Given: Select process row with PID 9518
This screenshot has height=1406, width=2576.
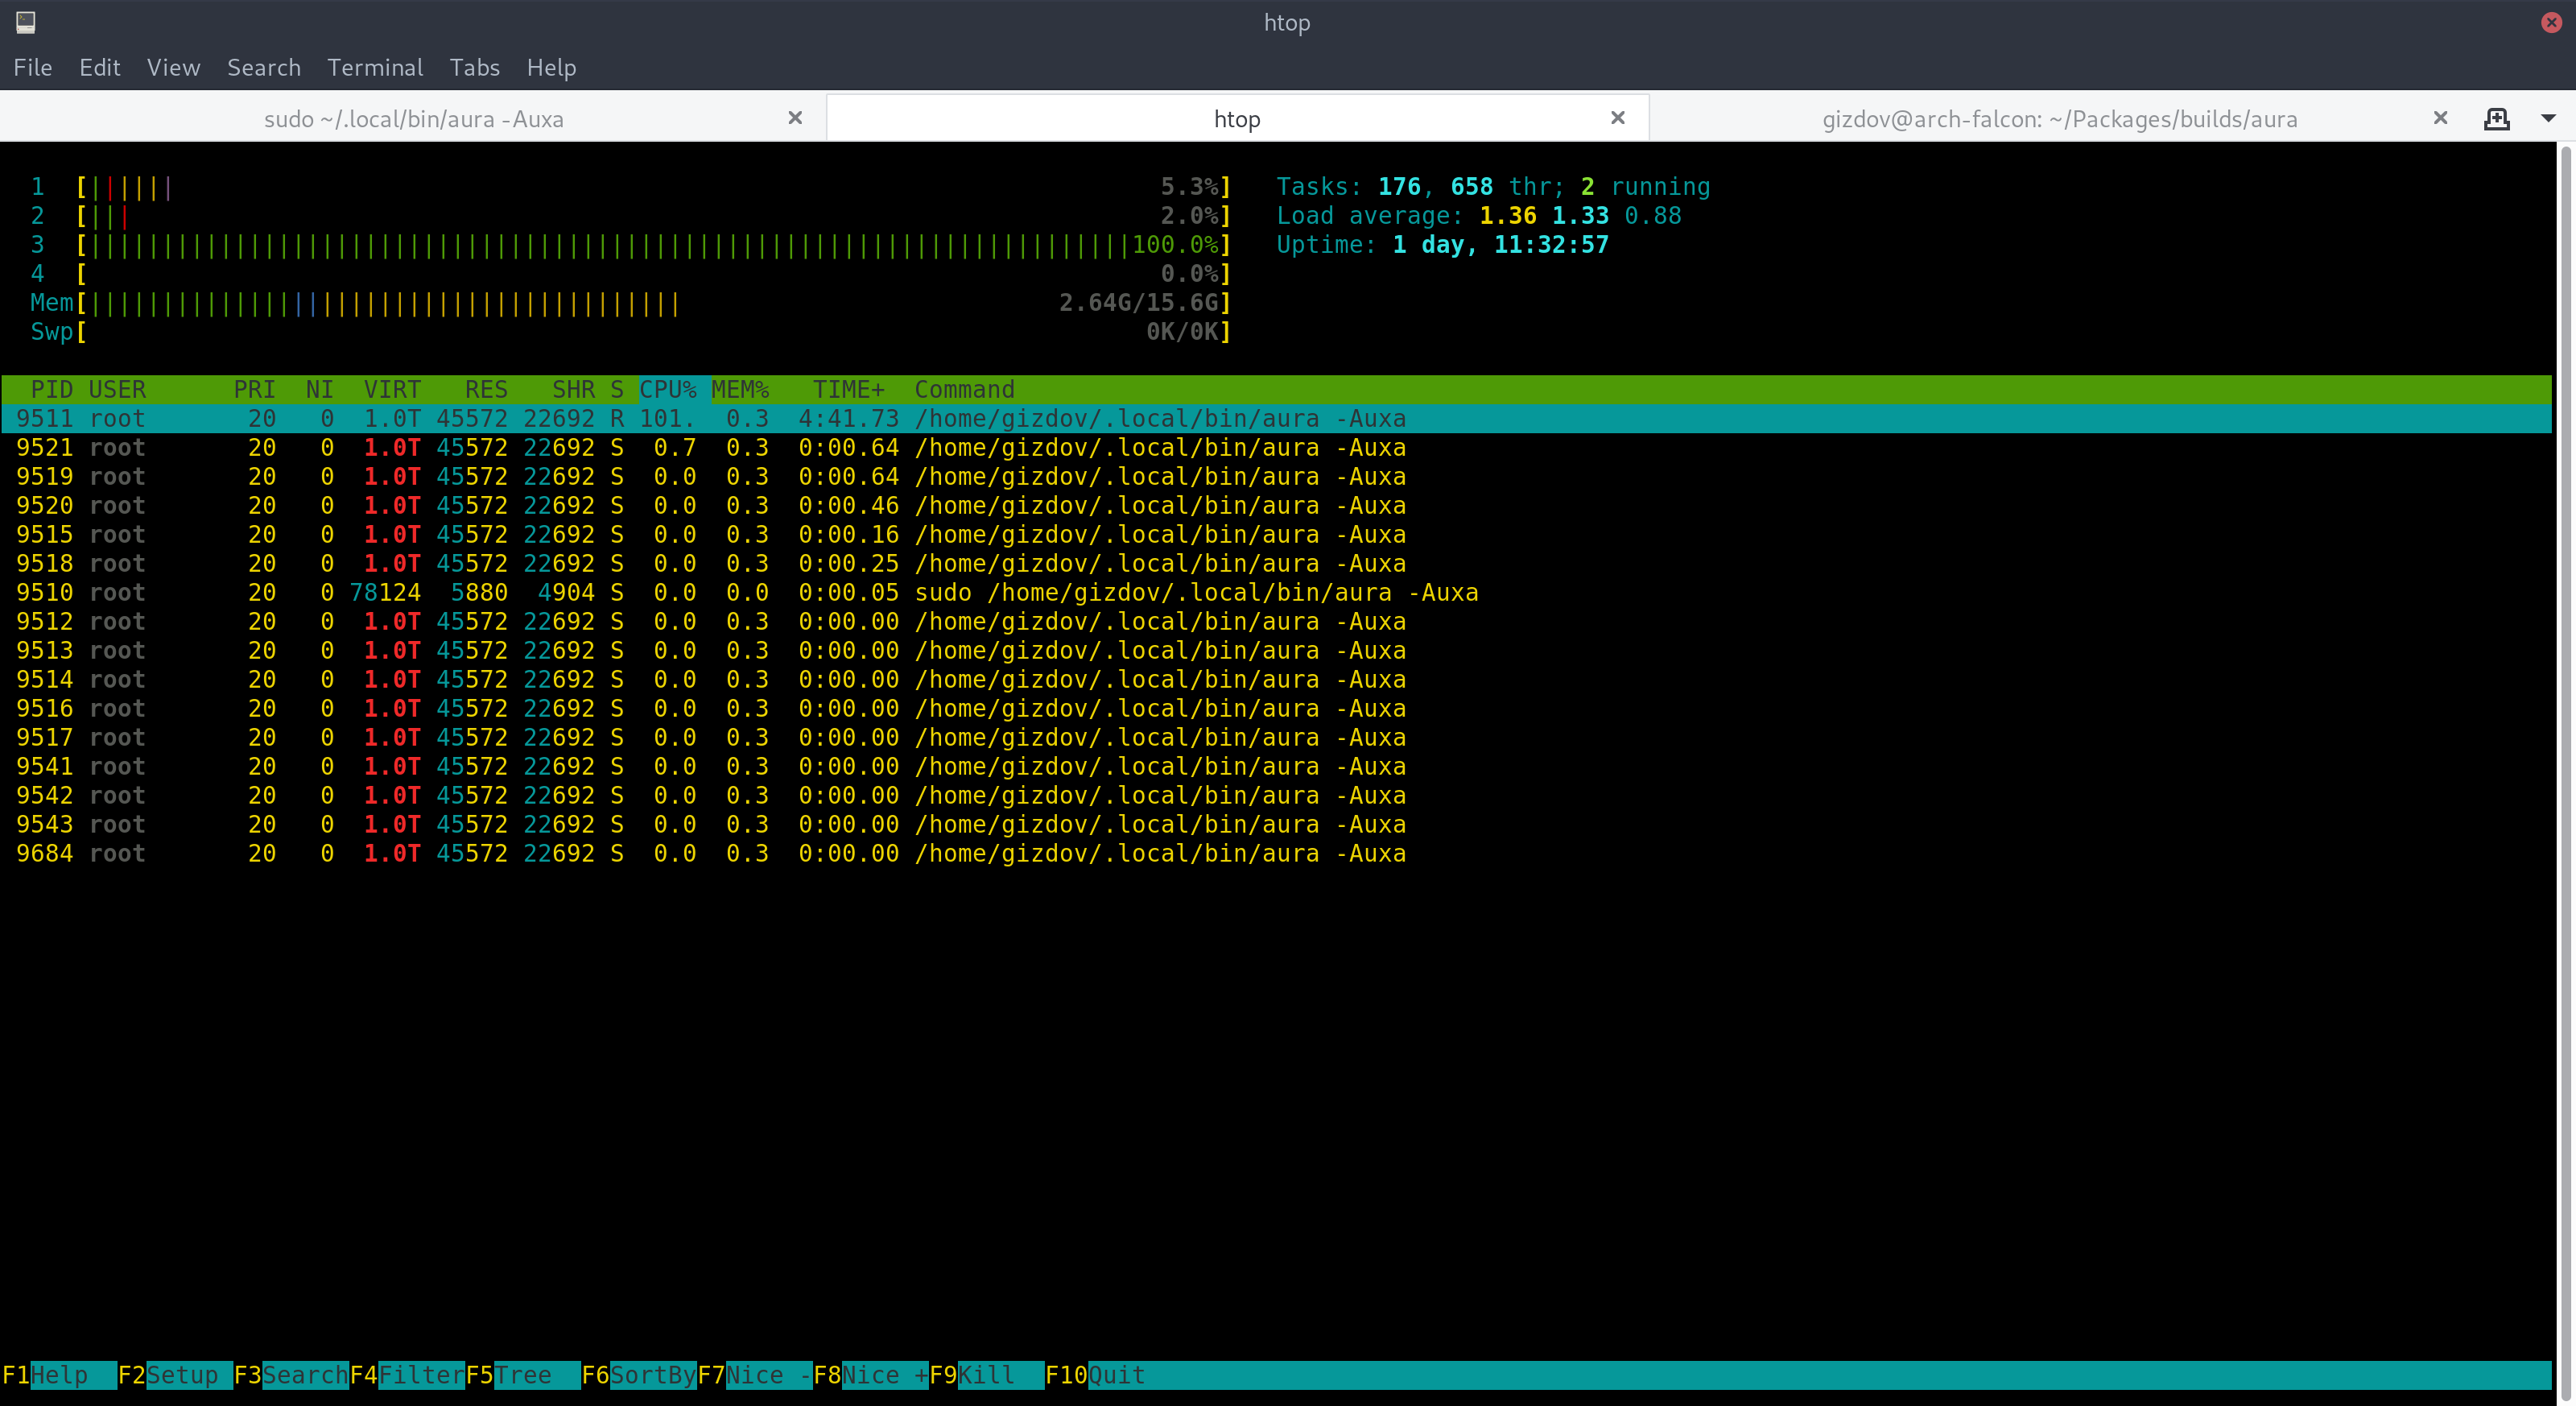Looking at the screenshot, I should pos(1276,563).
